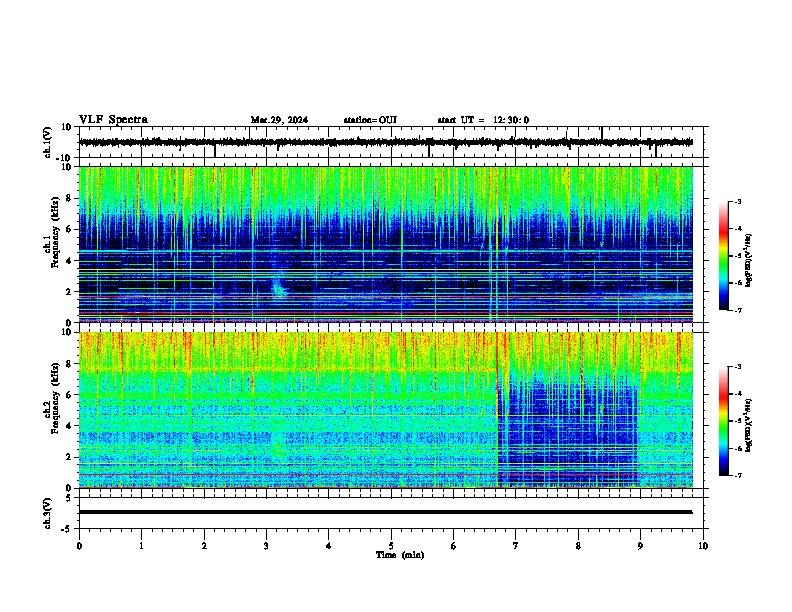792x612 pixels.
Task: Click time axis tick label "1"
Action: (x=141, y=546)
